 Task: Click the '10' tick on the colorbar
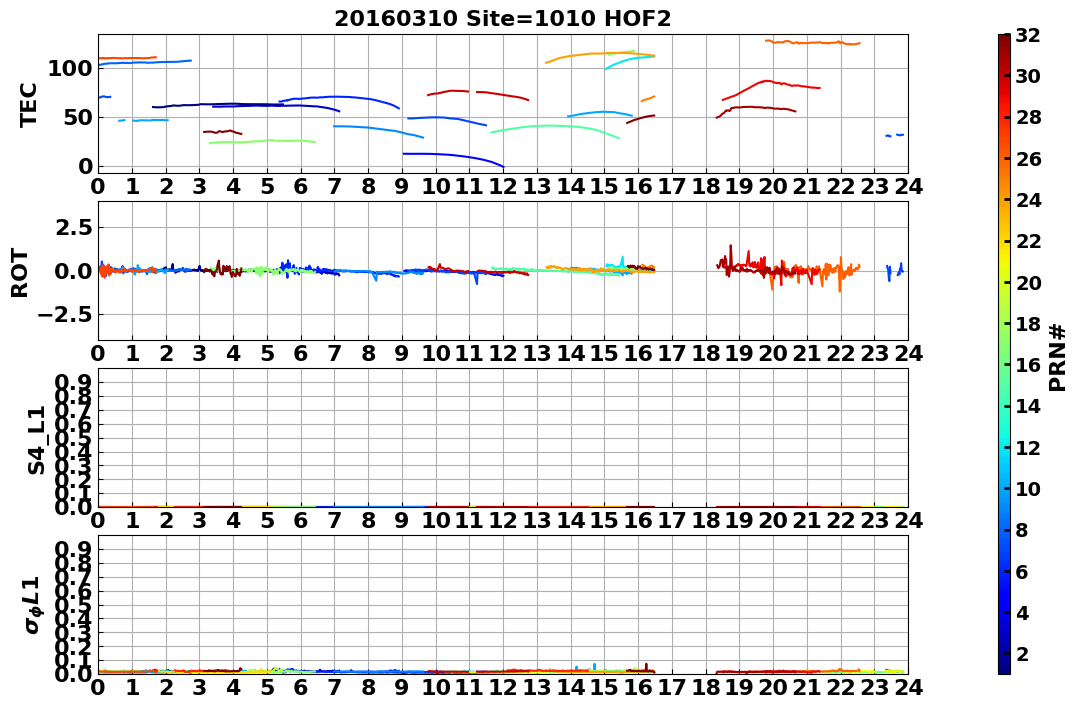(x=1028, y=488)
